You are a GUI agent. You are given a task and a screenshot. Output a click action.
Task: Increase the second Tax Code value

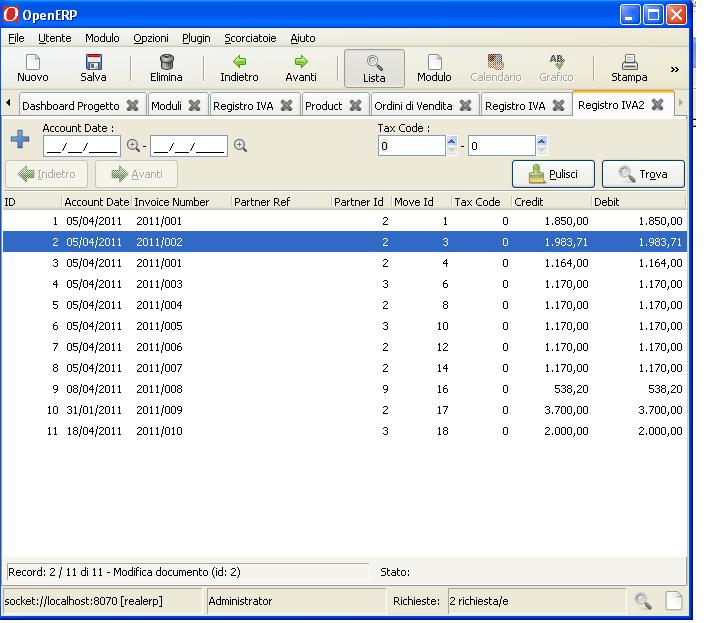542,141
